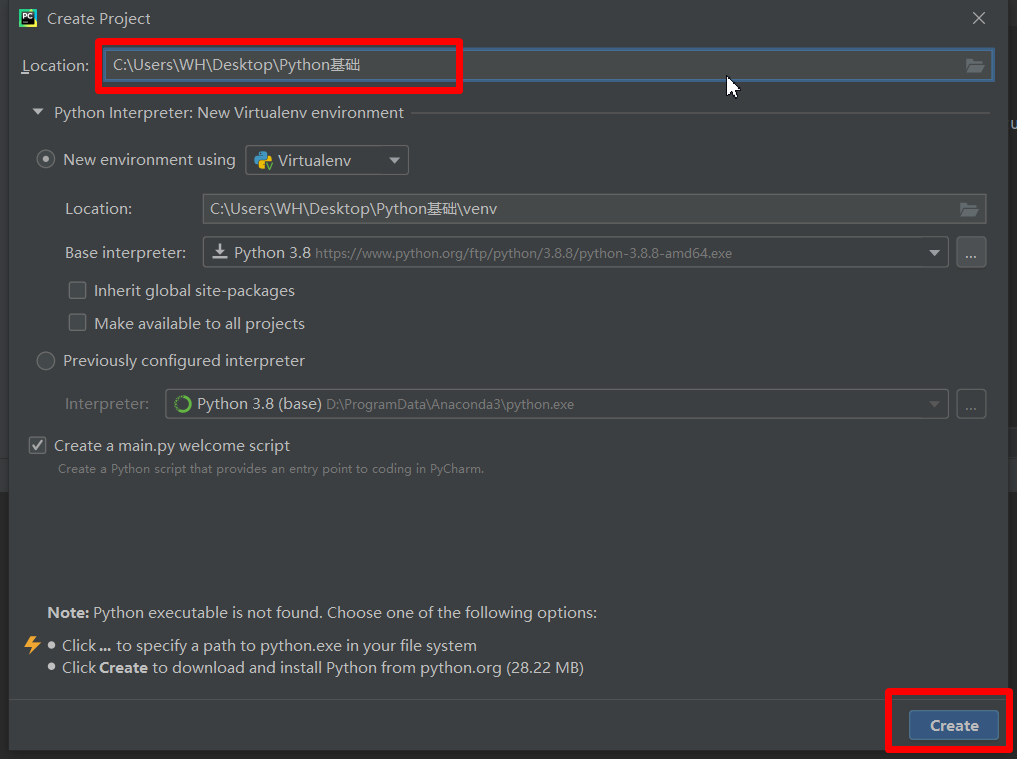
Task: Collapse the Python Interpreter section
Action: click(x=38, y=112)
